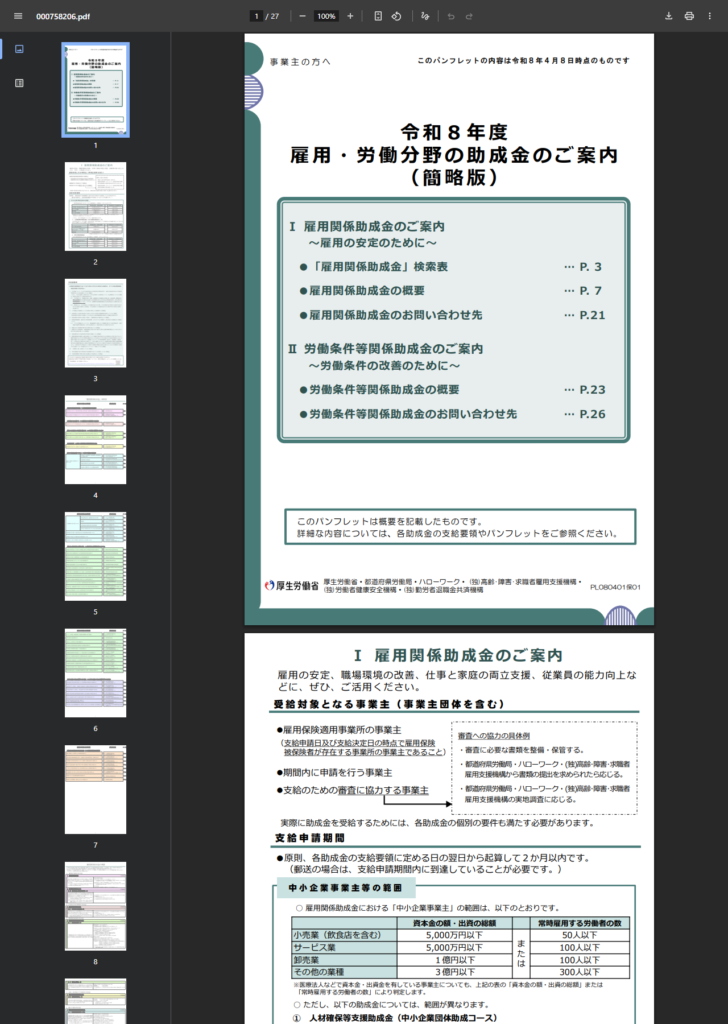Click the redo arrow icon

(x=469, y=16)
